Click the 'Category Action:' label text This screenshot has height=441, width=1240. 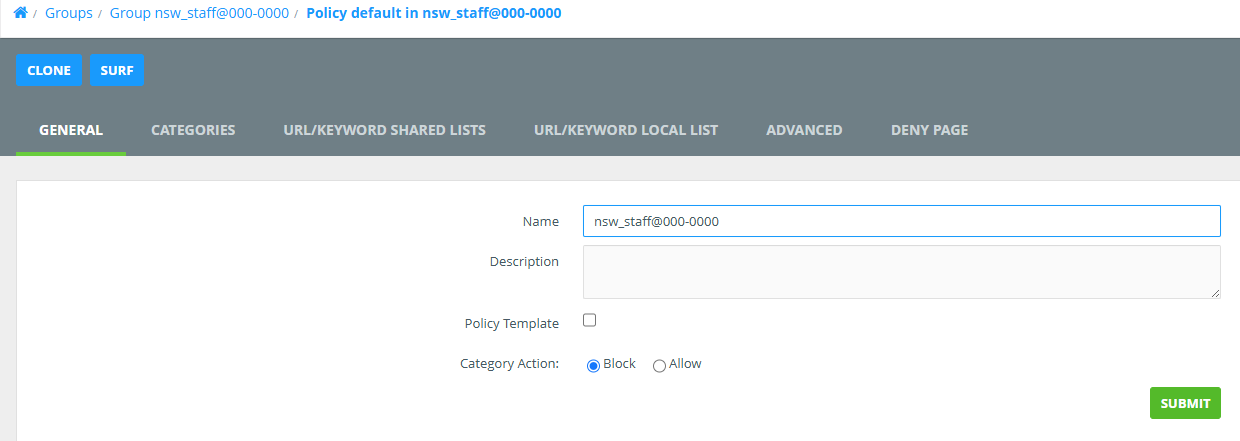(509, 364)
